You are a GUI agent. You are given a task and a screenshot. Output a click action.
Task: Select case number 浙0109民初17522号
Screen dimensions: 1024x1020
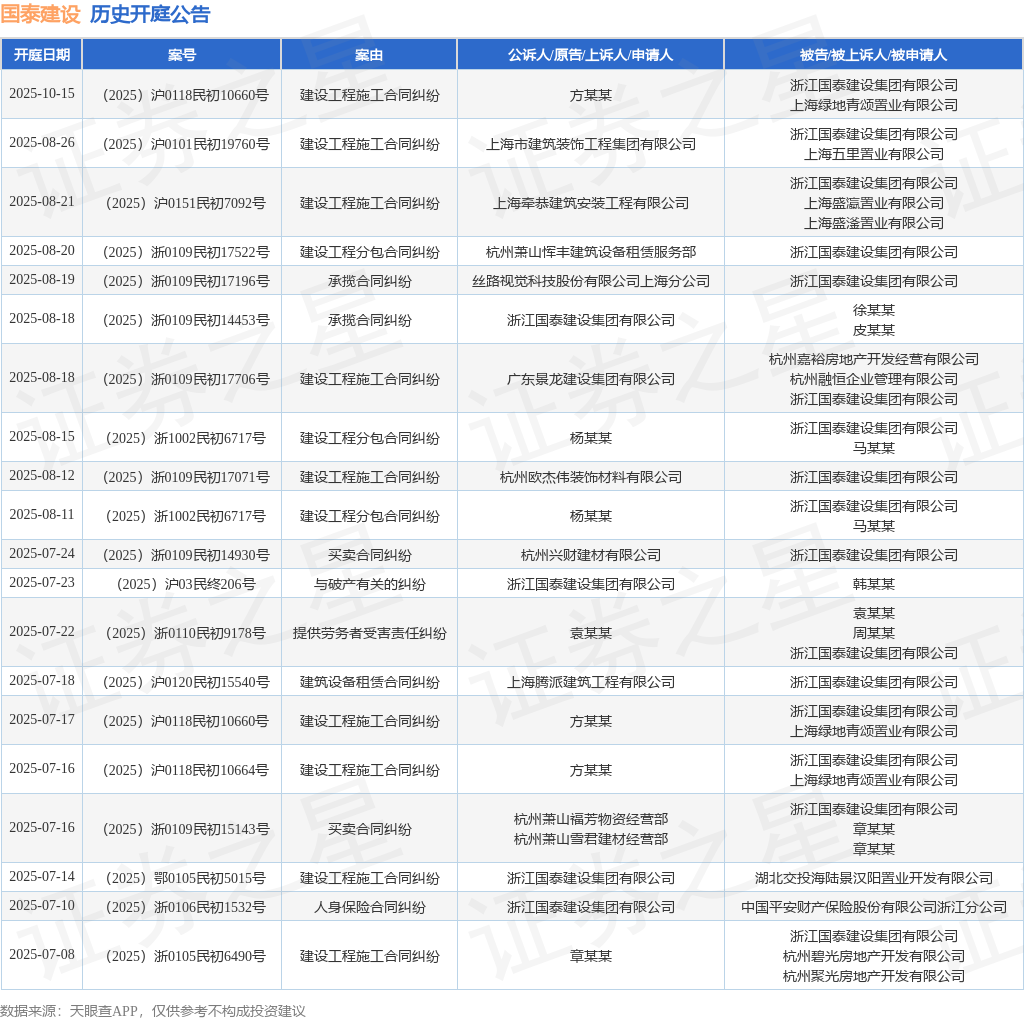[x=186, y=252]
